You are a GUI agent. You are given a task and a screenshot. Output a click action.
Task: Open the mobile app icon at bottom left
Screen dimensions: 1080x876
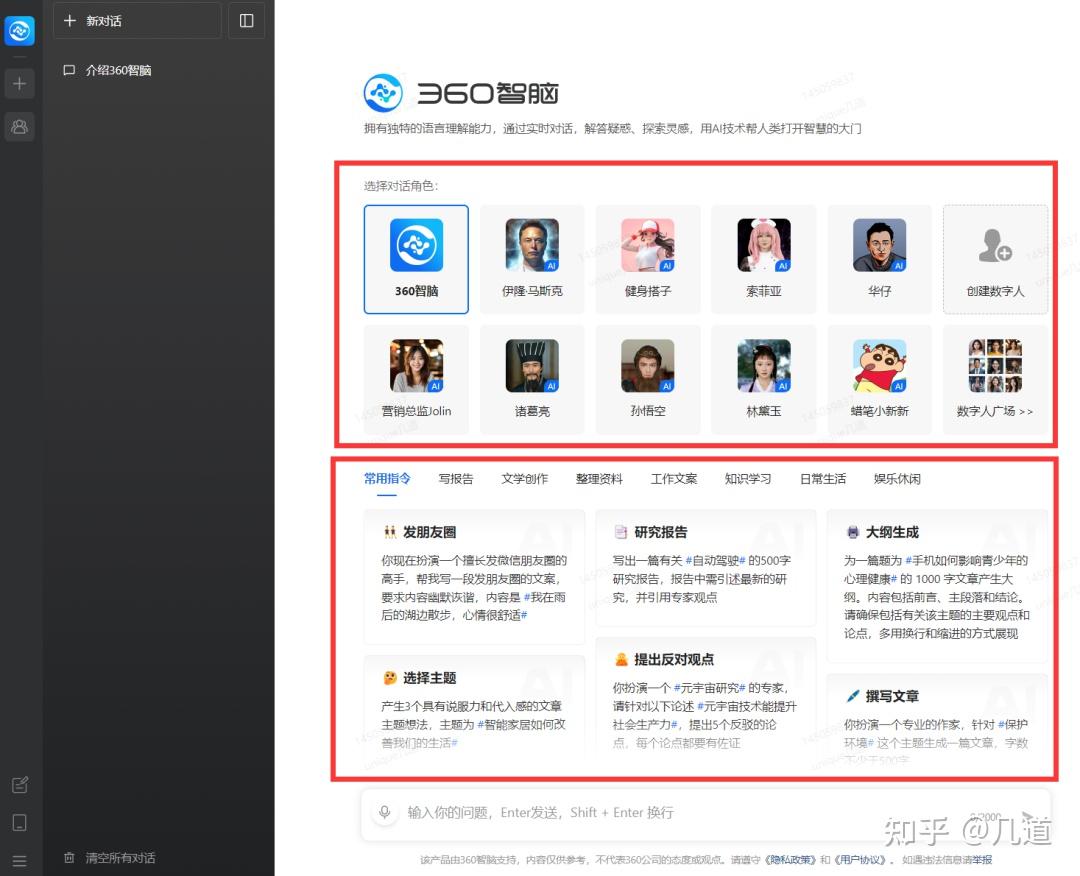tap(19, 820)
